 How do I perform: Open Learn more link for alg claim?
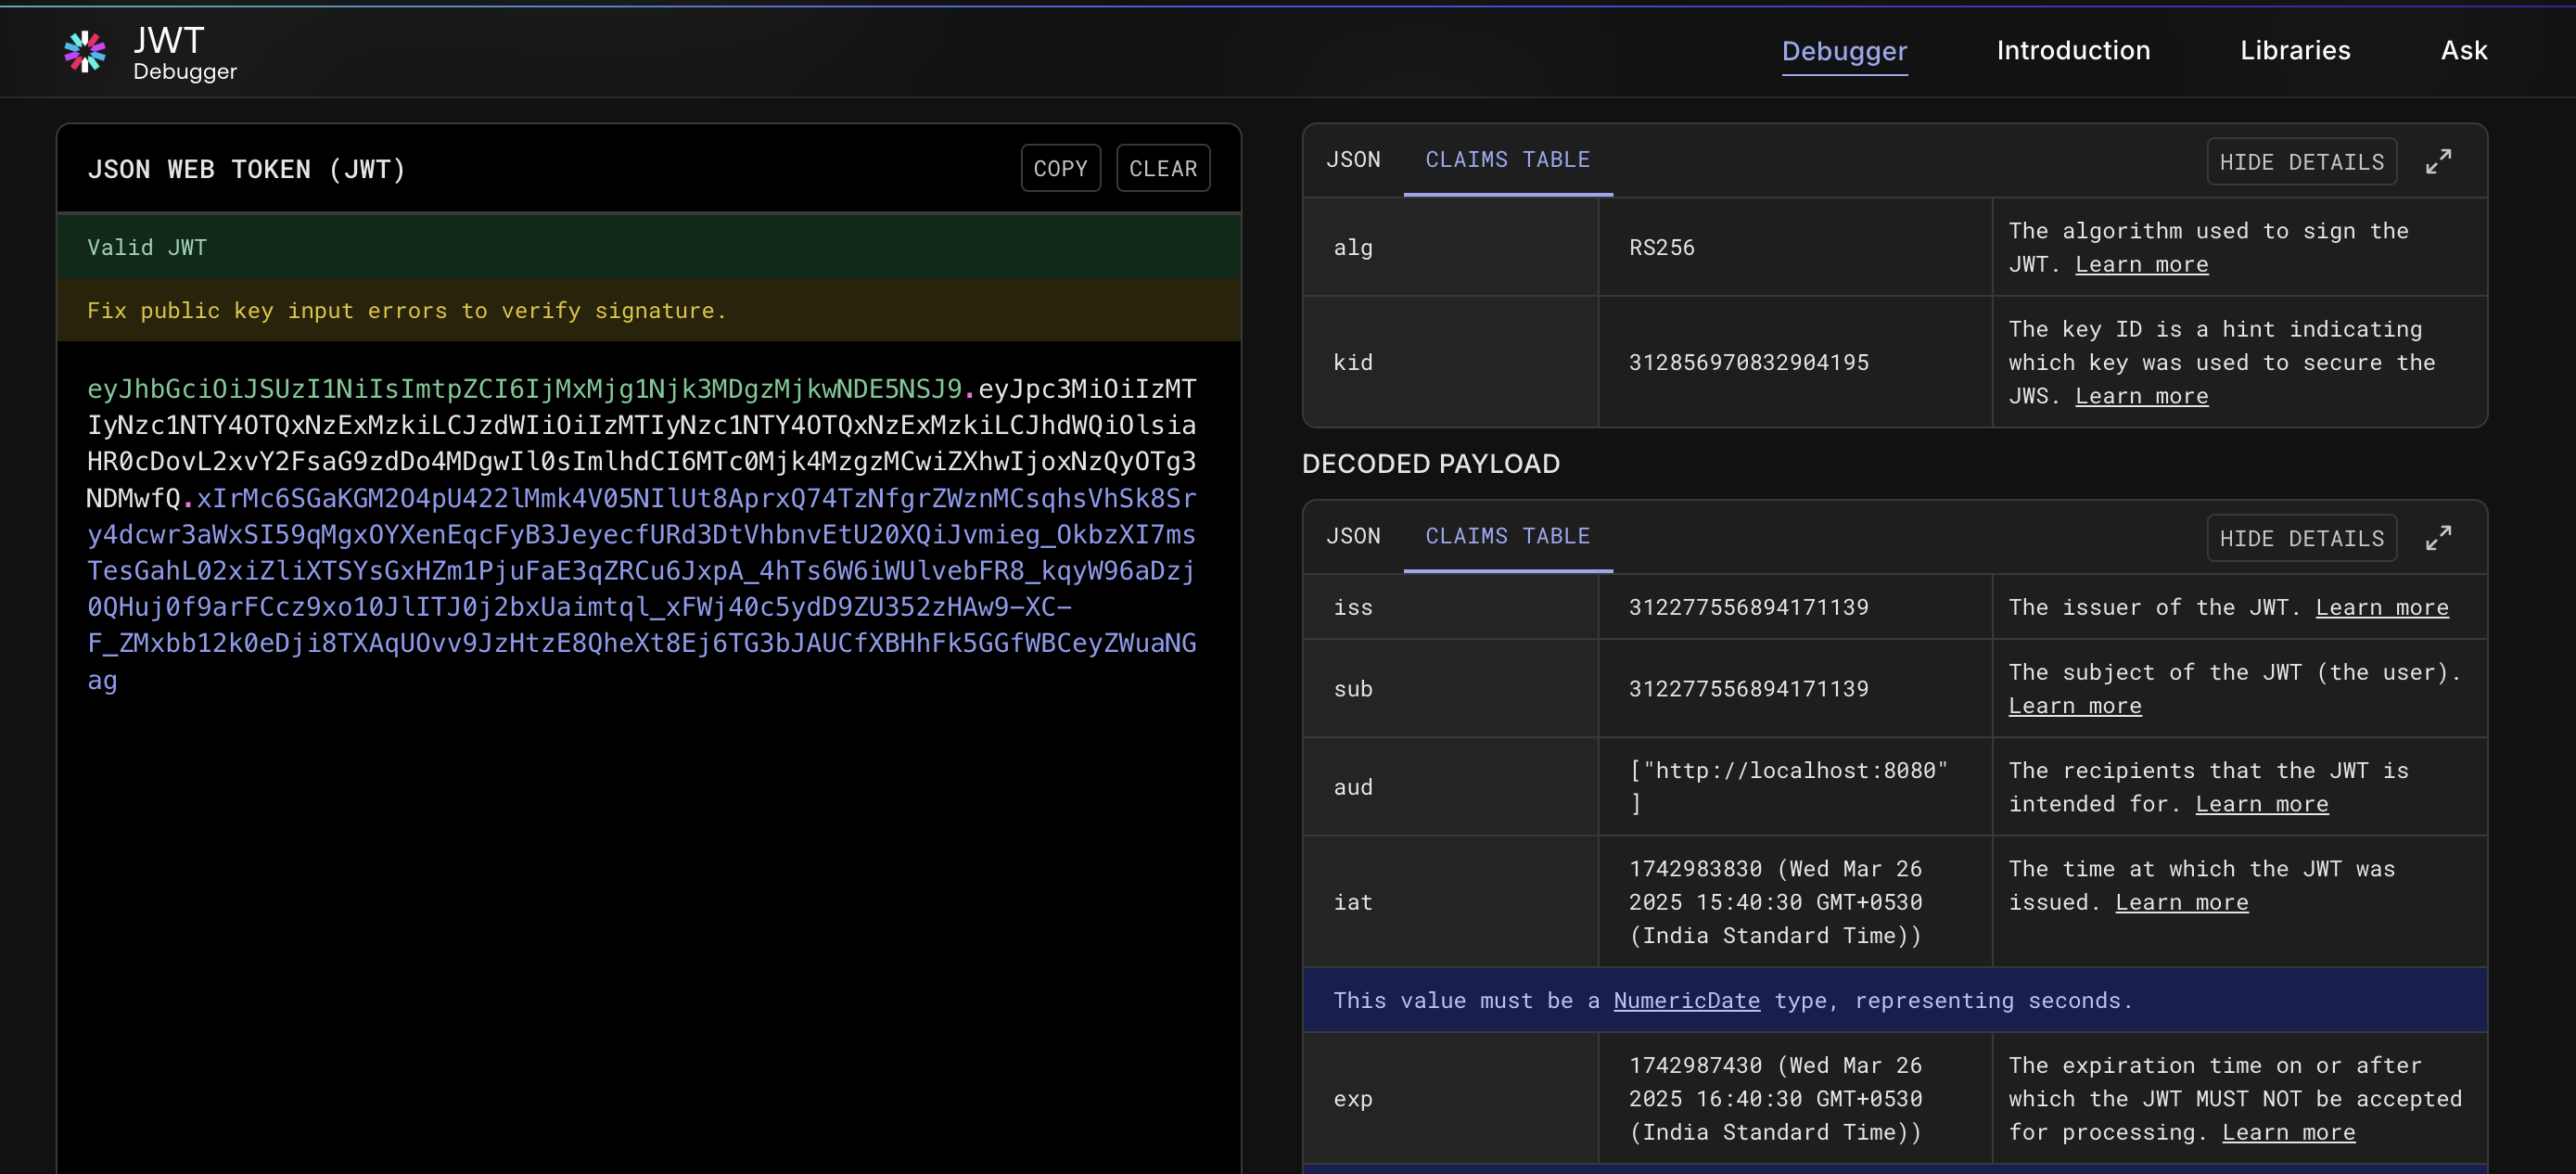point(2141,264)
